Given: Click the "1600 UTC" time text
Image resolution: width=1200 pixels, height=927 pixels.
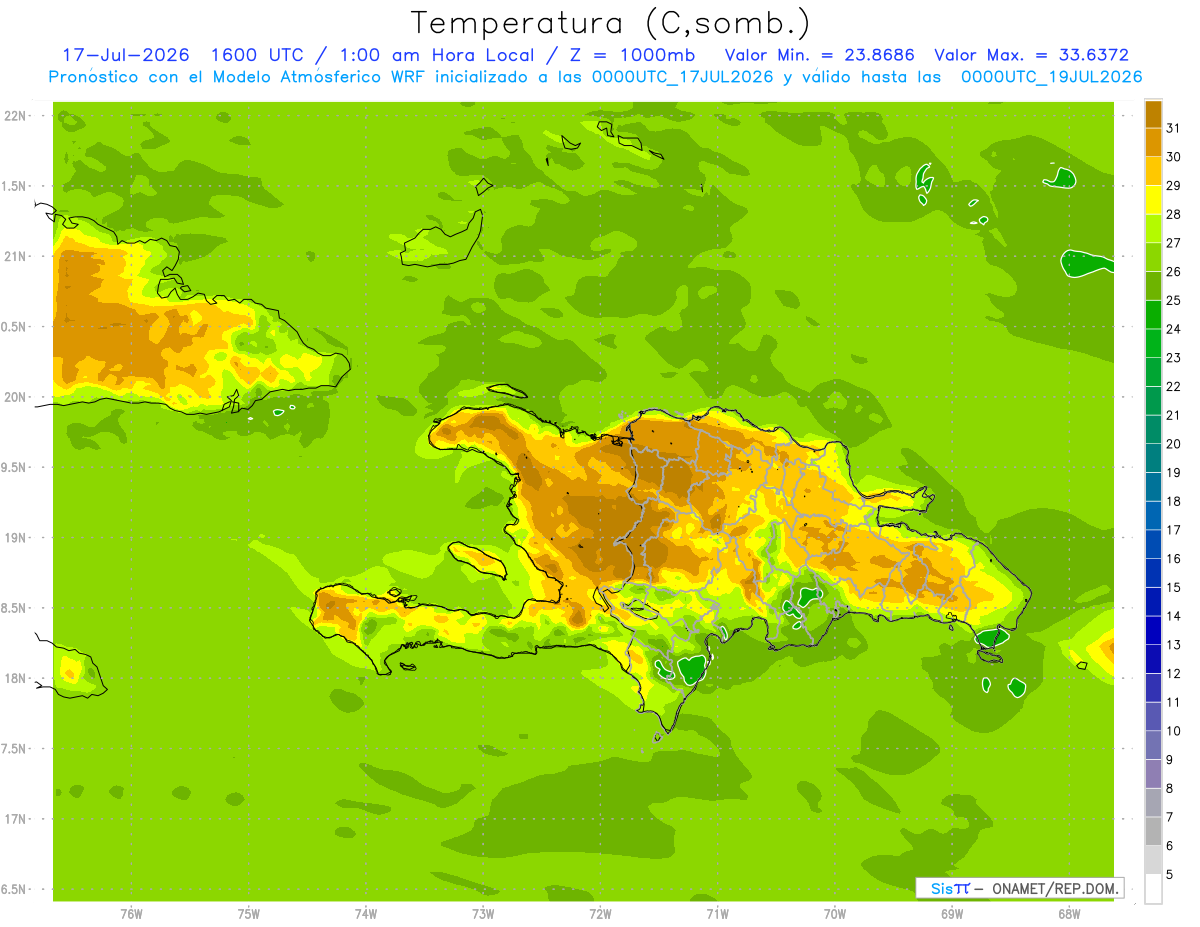Looking at the screenshot, I should (x=257, y=55).
